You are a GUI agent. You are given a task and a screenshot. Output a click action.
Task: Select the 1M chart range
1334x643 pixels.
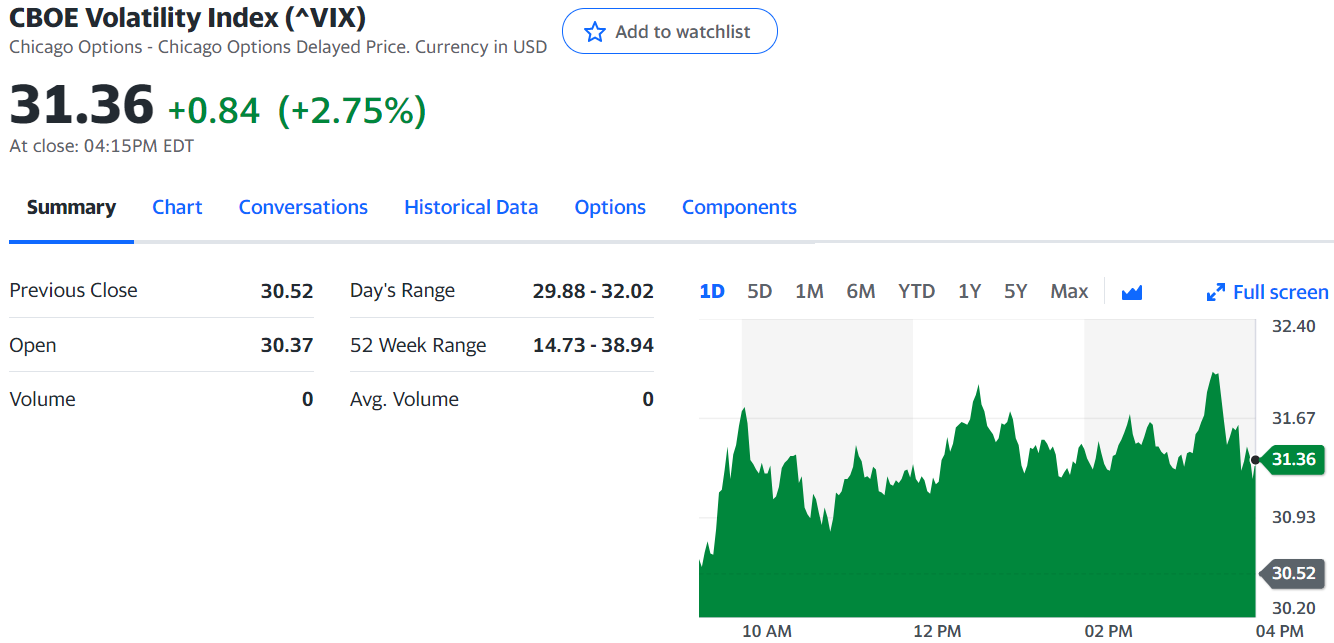[x=809, y=291]
